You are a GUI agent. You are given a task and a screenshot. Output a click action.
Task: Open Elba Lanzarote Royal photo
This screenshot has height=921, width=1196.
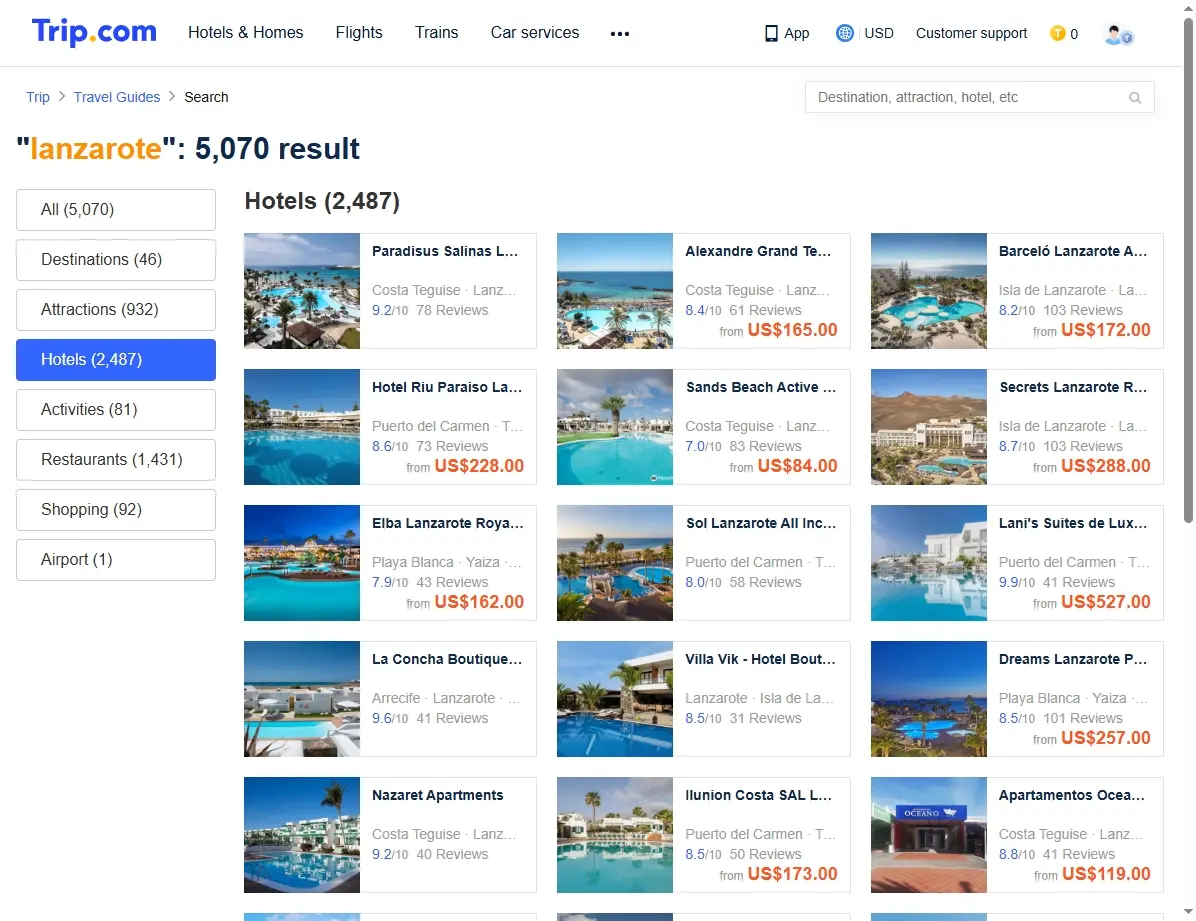click(x=302, y=563)
